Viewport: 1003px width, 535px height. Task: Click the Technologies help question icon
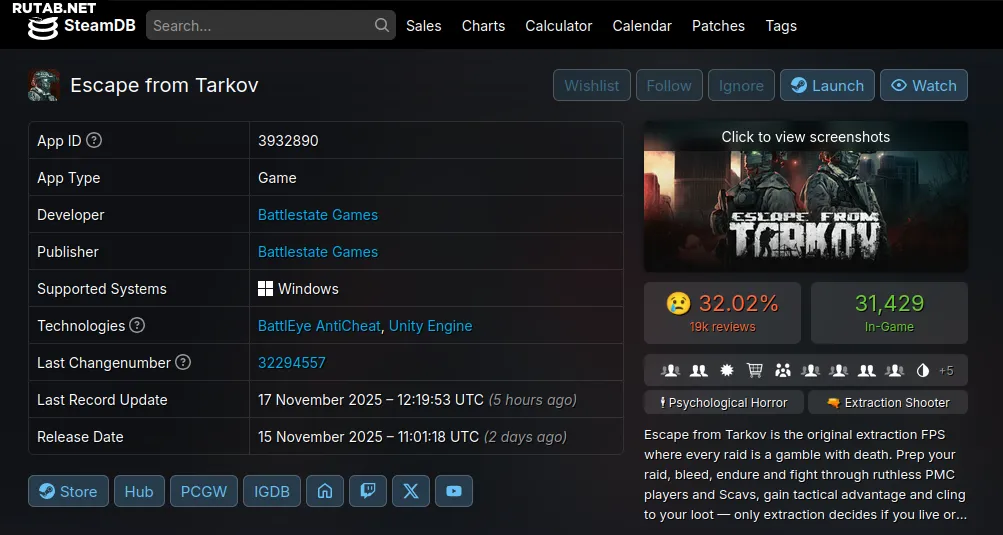(x=138, y=326)
